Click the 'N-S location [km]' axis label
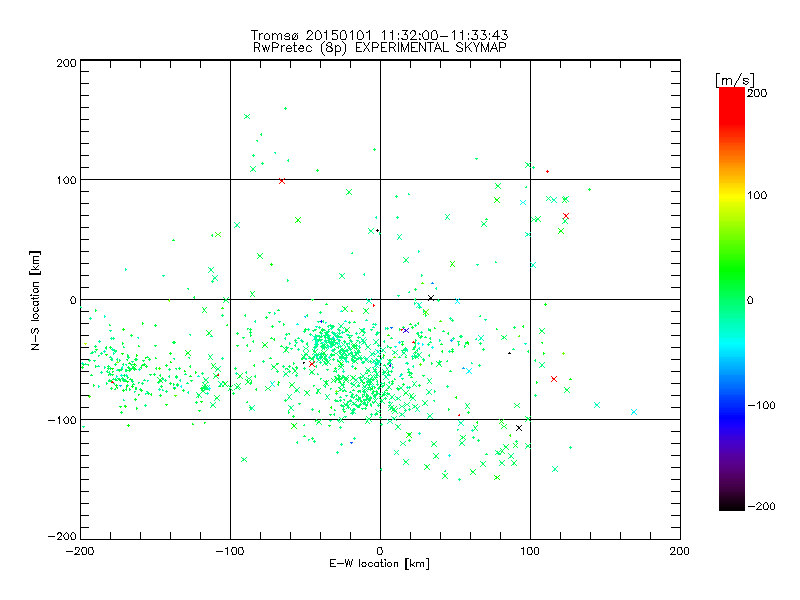Screen dimensions: 800x600 (x=35, y=300)
